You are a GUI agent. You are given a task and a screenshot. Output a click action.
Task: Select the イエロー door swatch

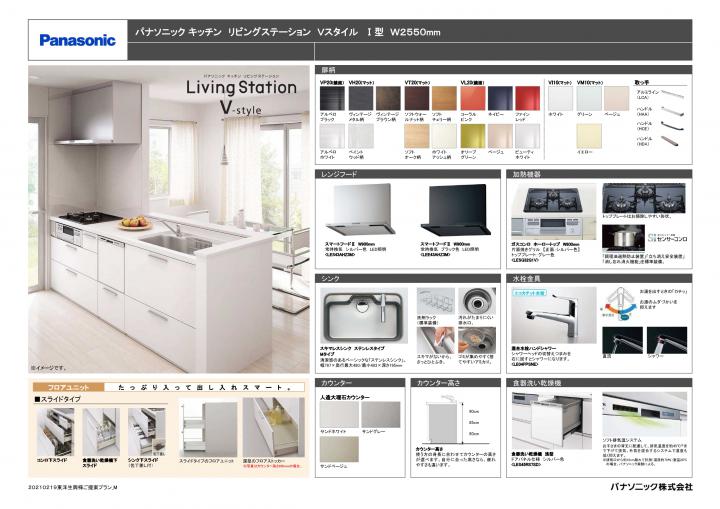click(x=589, y=136)
